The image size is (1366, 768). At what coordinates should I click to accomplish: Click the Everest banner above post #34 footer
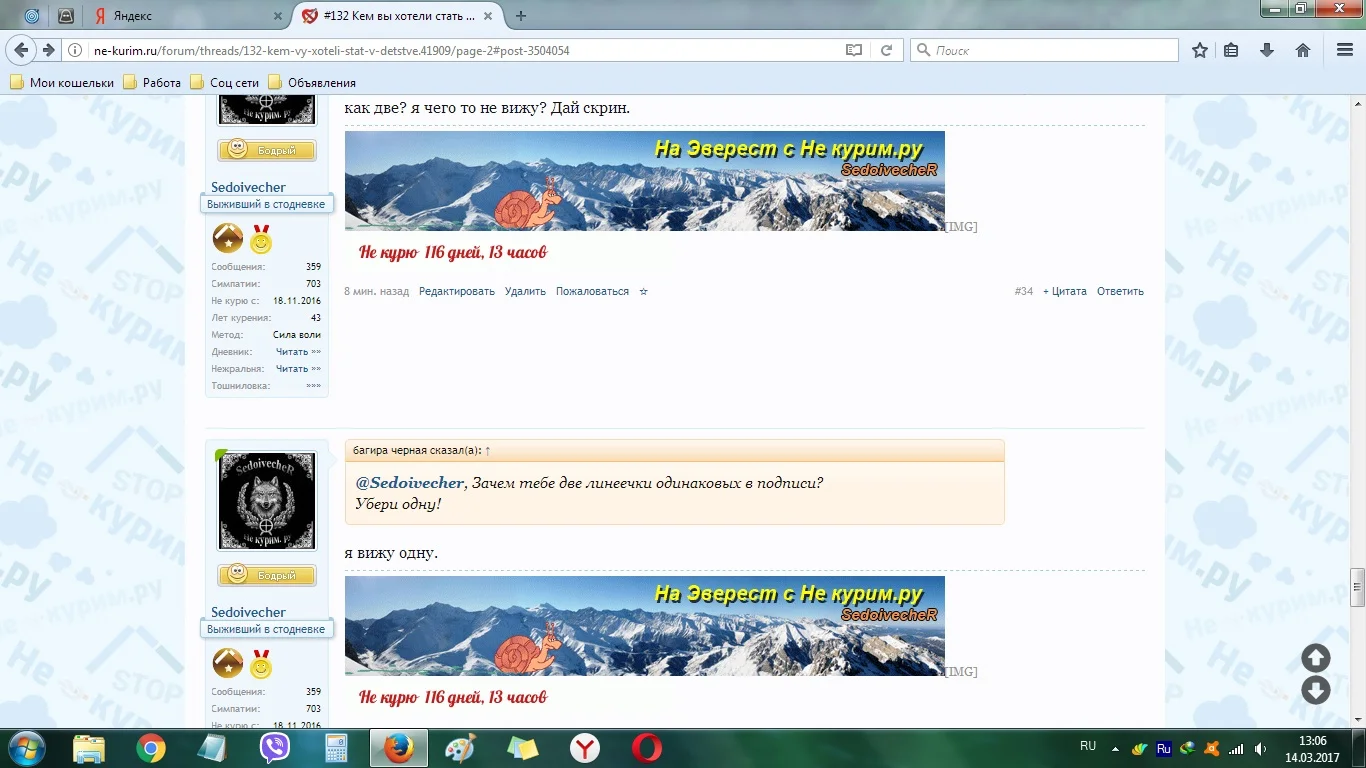[x=645, y=181]
